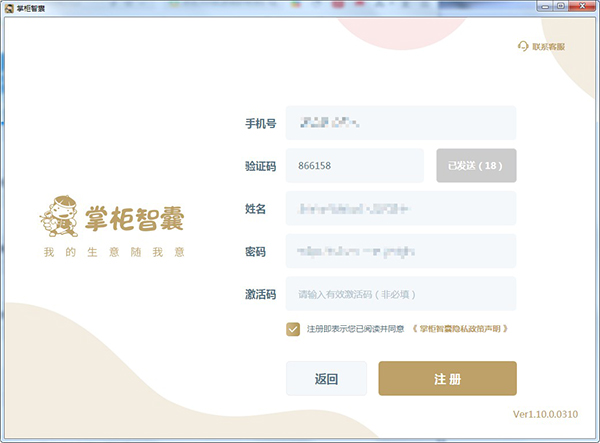Click the 注册即表示您已阅读并同意 text

click(355, 329)
